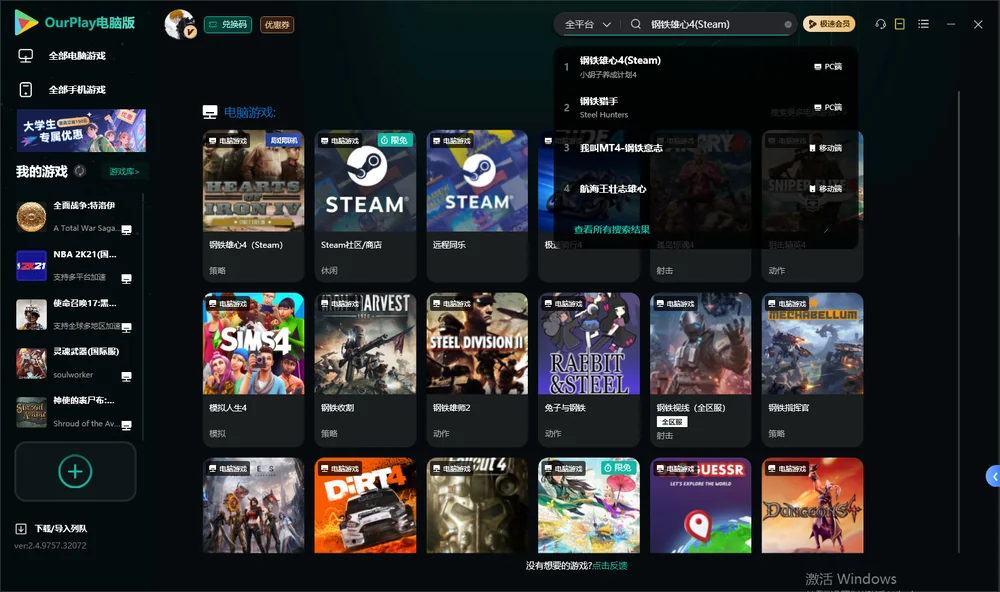1000x592 pixels.
Task: Click the yellow mini-window icon
Action: click(900, 24)
